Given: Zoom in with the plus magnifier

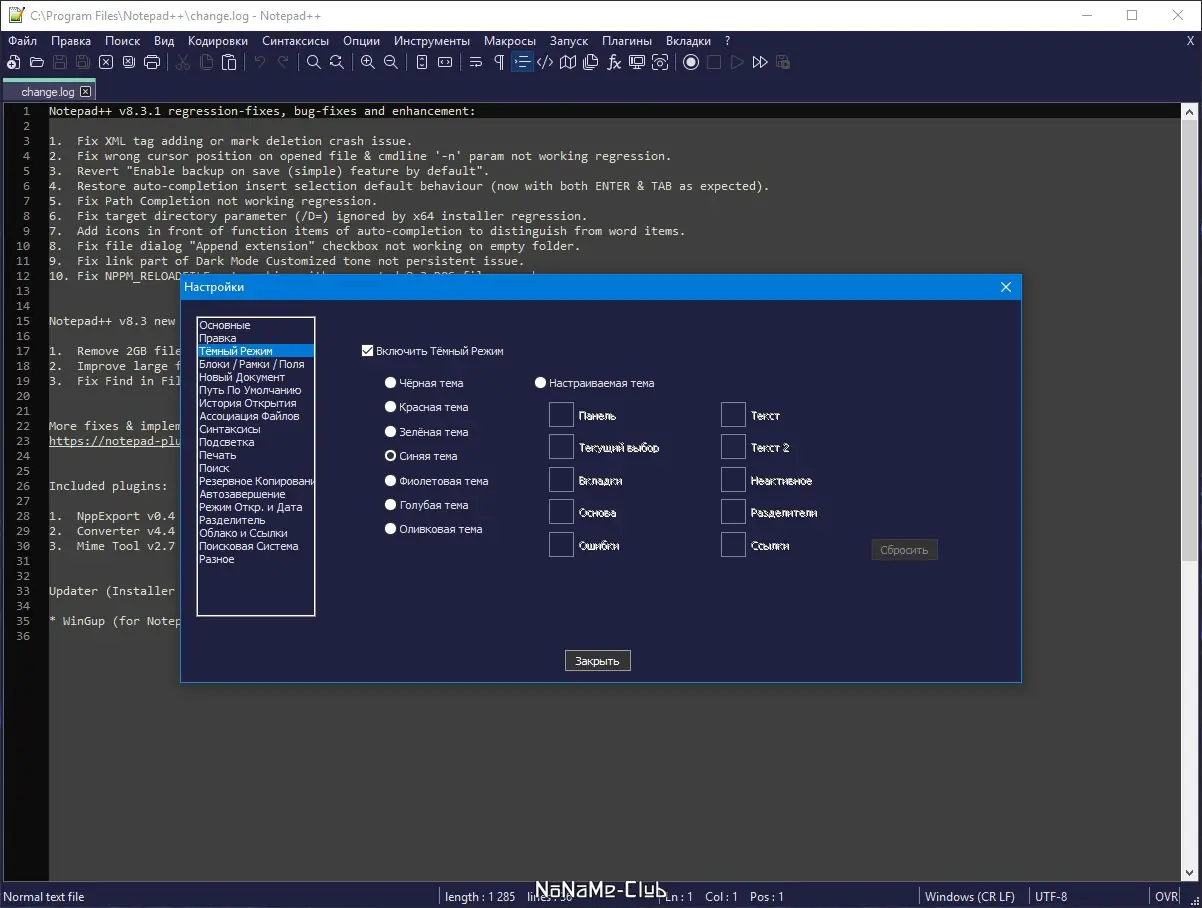Looking at the screenshot, I should tap(368, 62).
